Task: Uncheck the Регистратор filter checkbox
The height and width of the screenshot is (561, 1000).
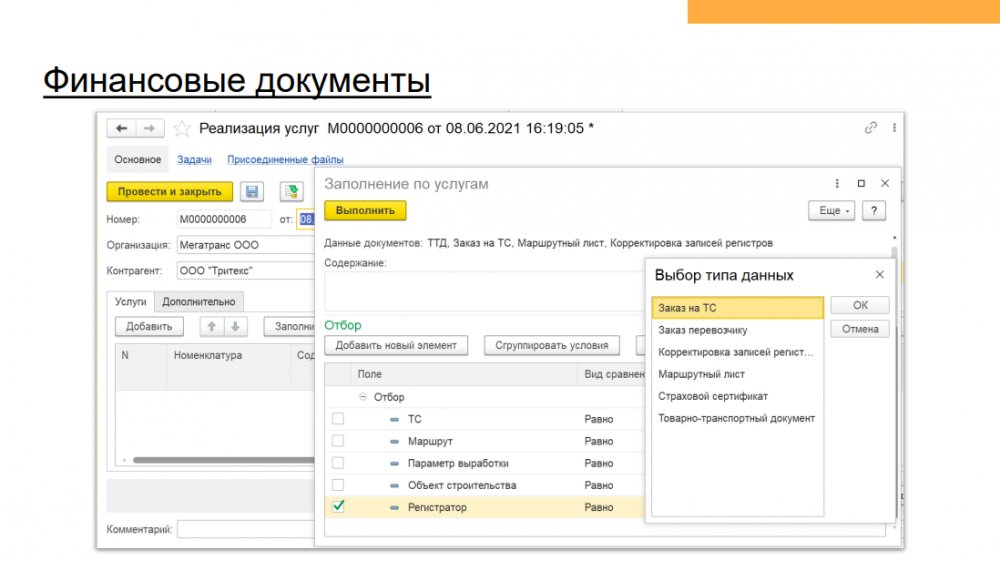Action: tap(338, 507)
